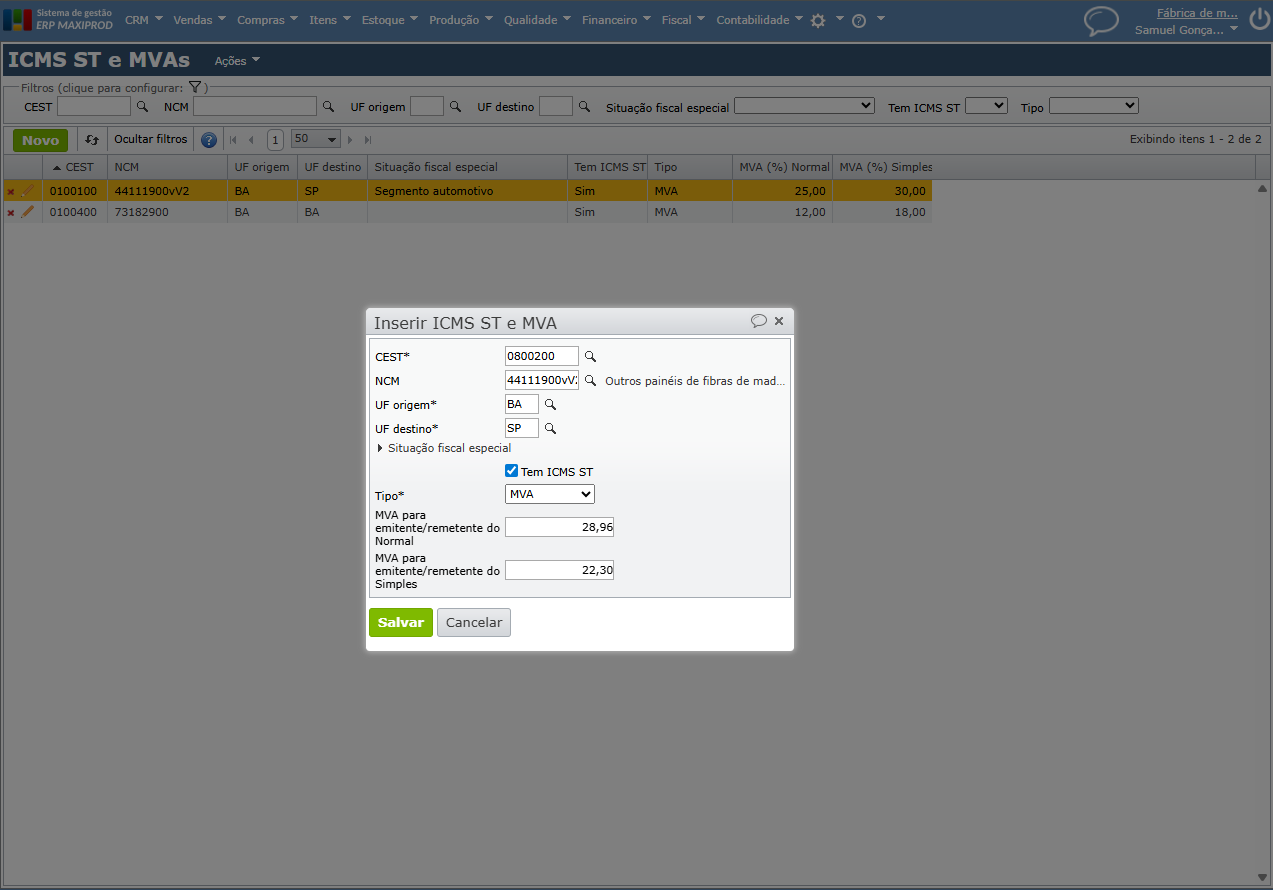Open the Tipo filter dropdown
Viewport: 1273px width, 890px height.
point(1094,106)
